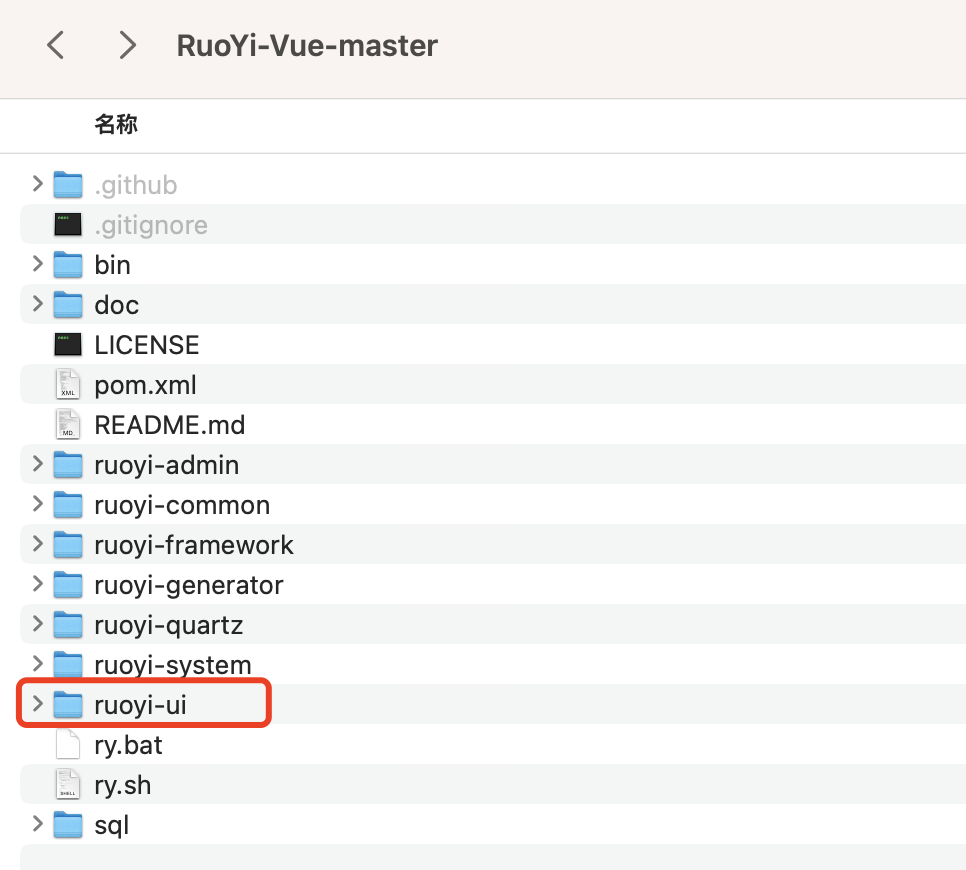Click the .gitignore file icon

[67, 225]
